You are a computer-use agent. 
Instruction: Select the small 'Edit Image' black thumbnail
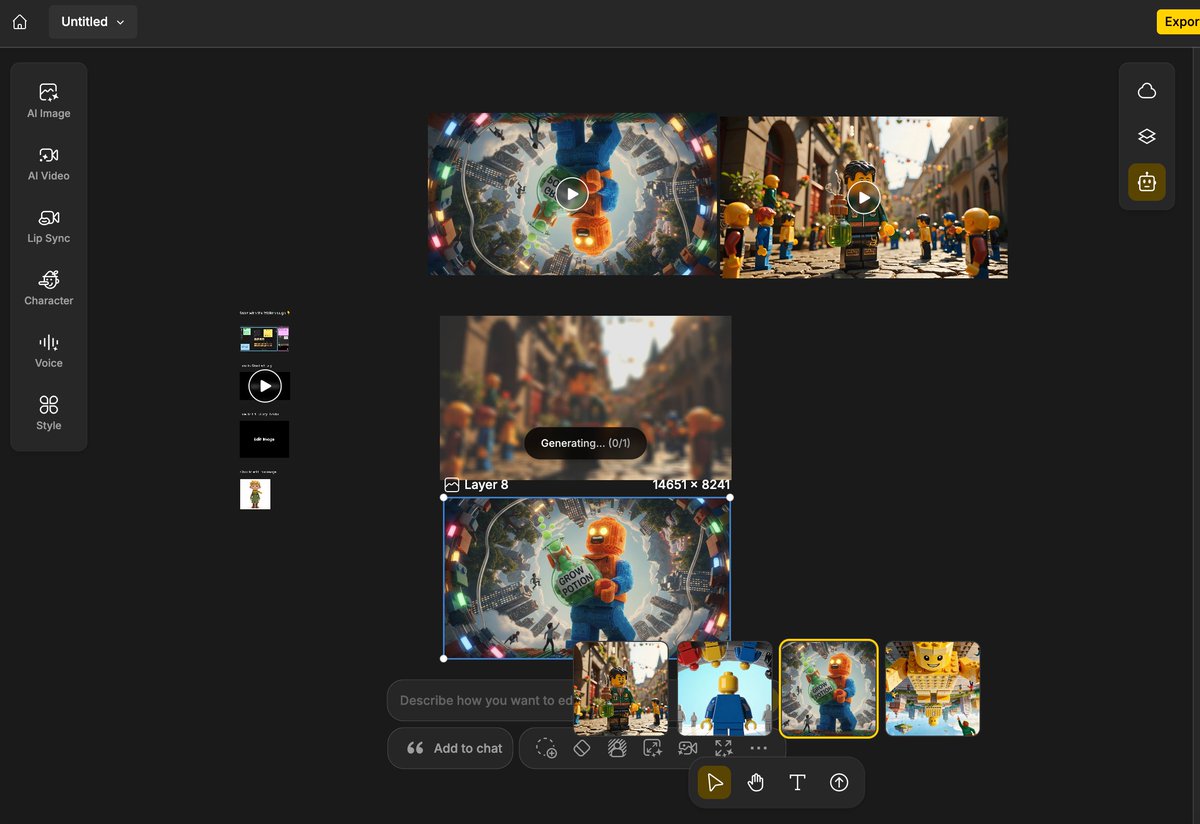pos(265,439)
